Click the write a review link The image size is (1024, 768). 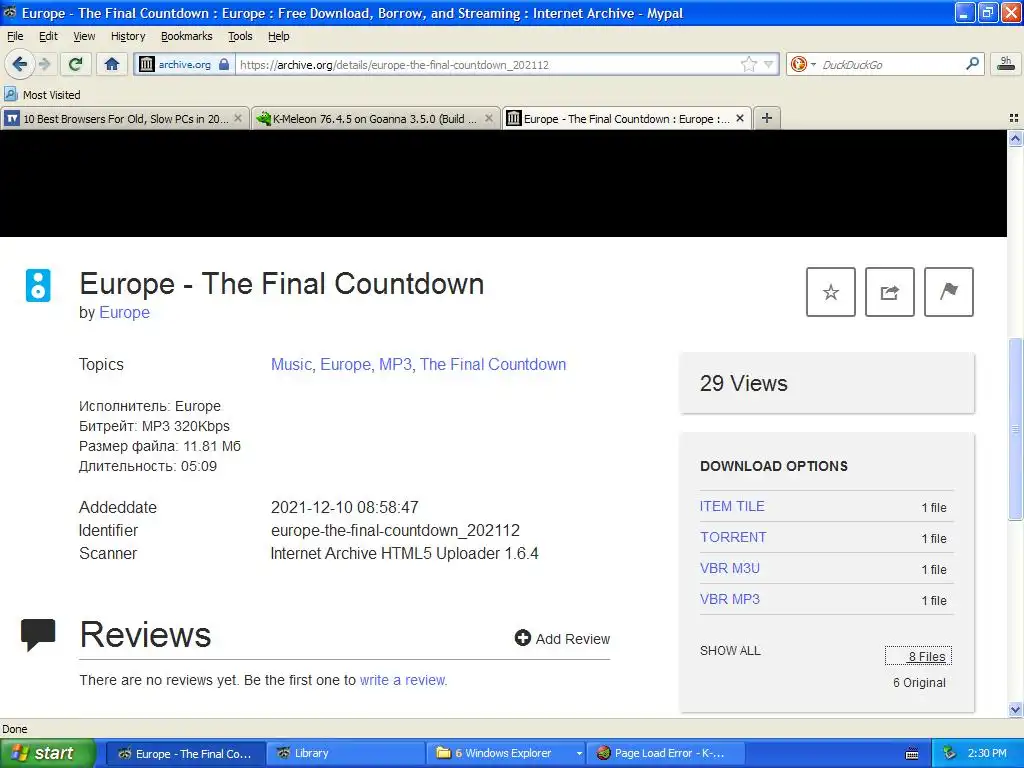pos(402,680)
